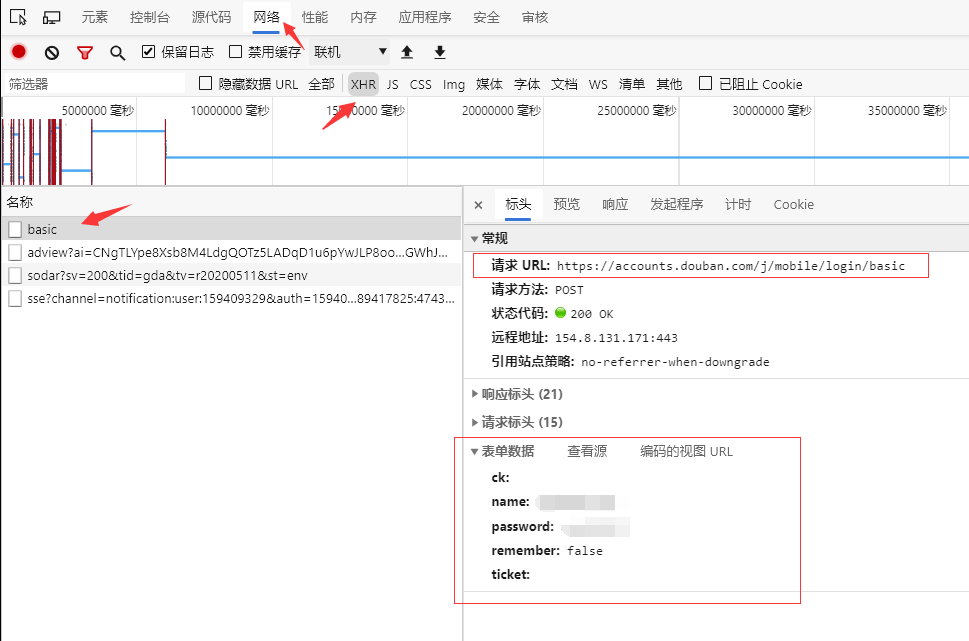Tick the checkbox beside the sse?channel request
969x641 pixels.
[15, 299]
